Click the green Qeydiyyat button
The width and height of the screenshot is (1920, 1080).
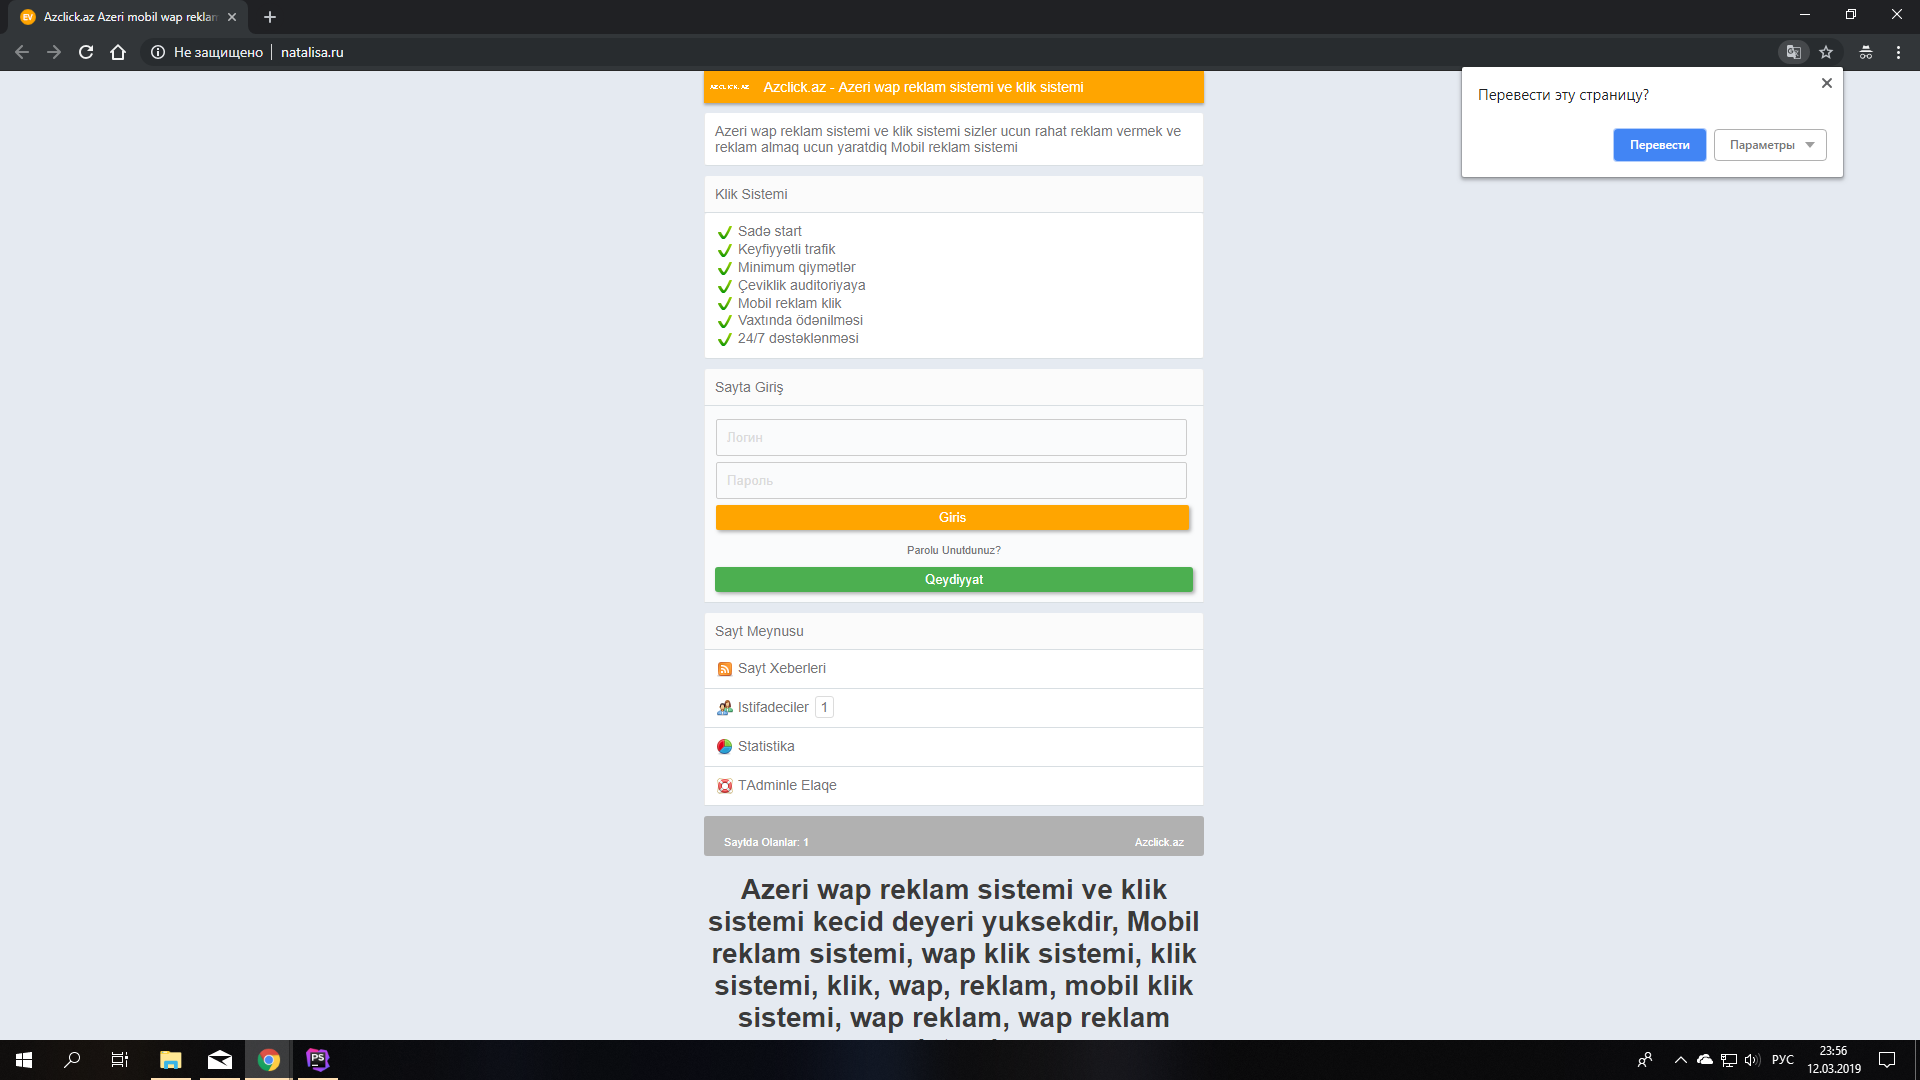click(x=953, y=580)
